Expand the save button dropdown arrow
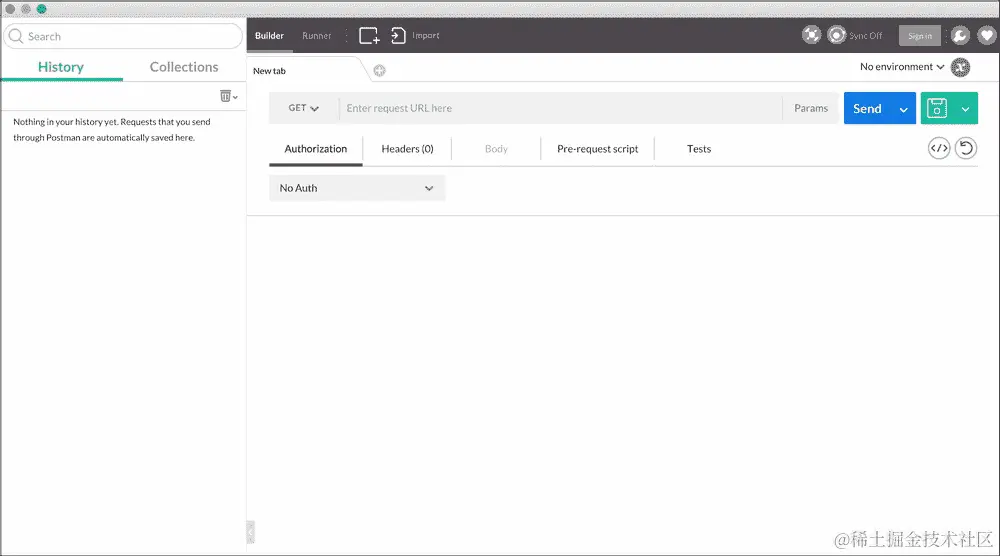The image size is (1000, 556). pyautogui.click(x=966, y=109)
